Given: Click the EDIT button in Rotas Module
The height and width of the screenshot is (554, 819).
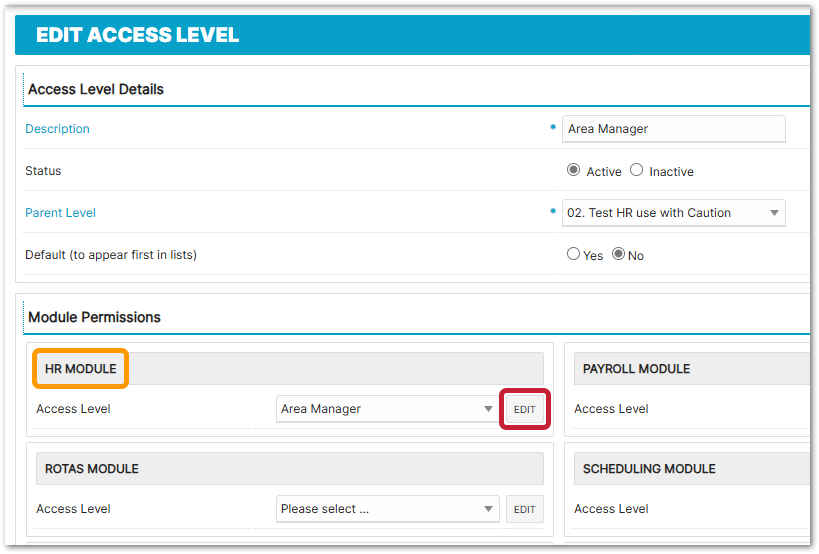Looking at the screenshot, I should (524, 509).
